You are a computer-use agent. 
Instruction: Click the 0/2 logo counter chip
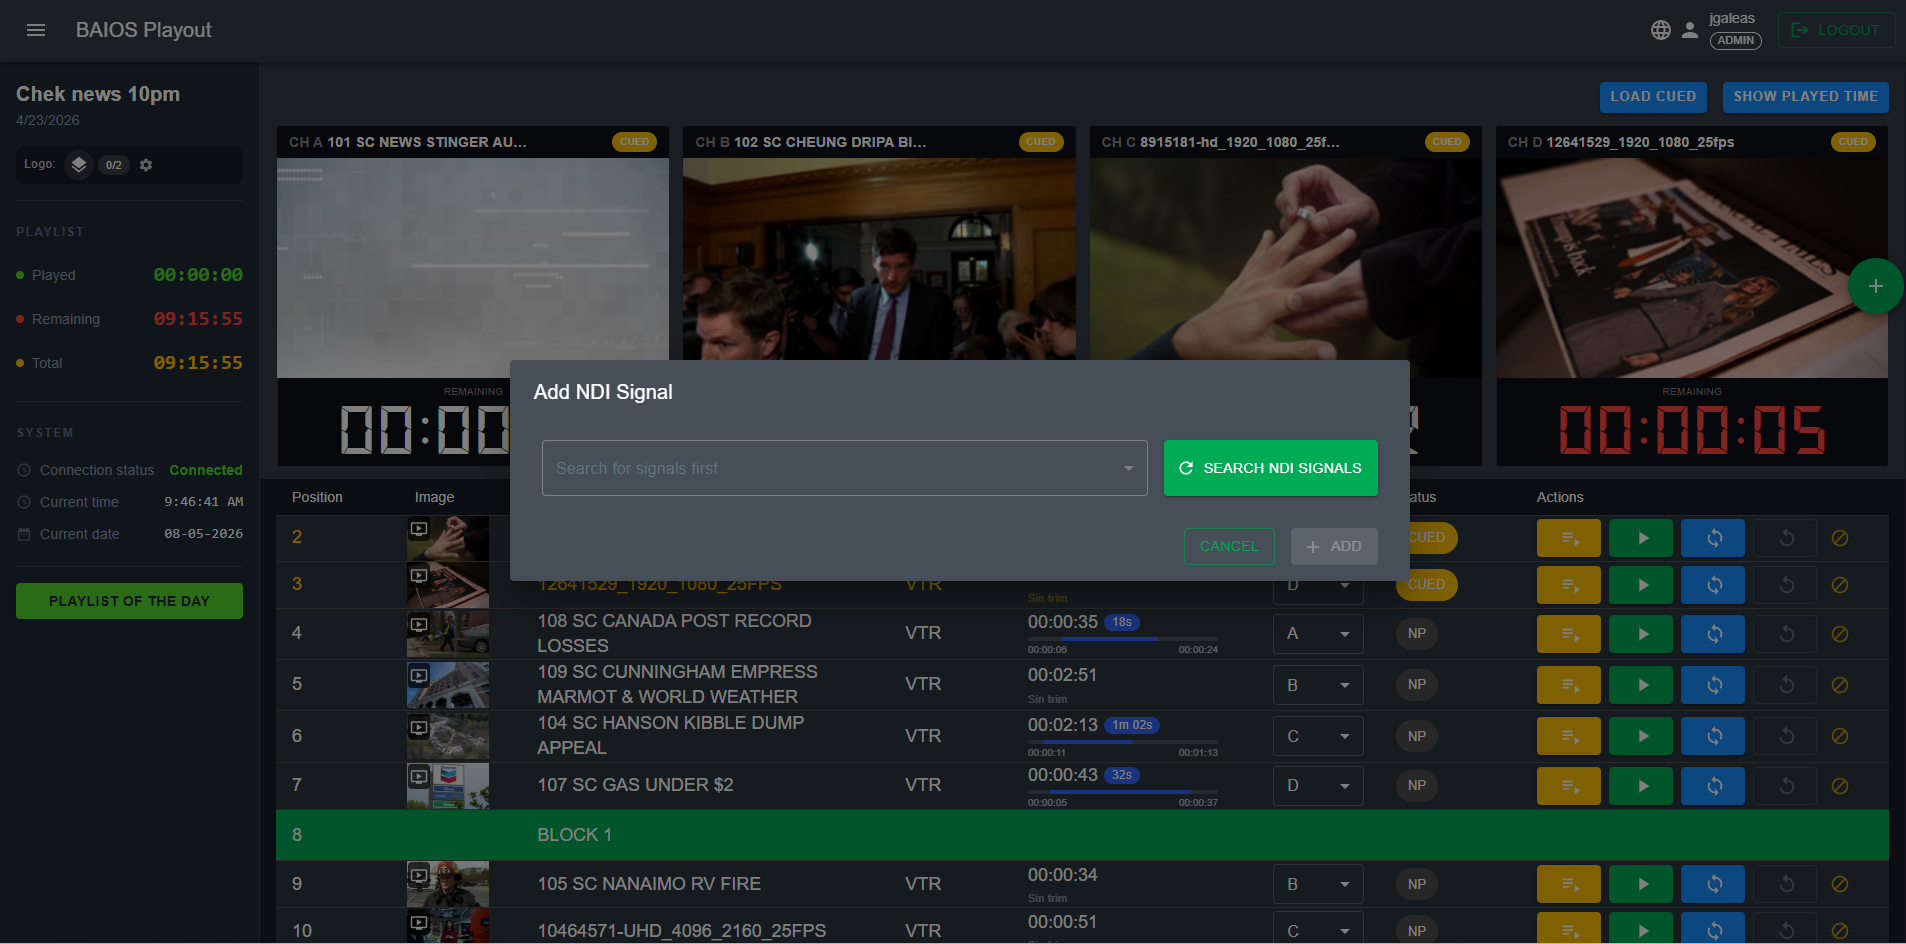click(114, 165)
